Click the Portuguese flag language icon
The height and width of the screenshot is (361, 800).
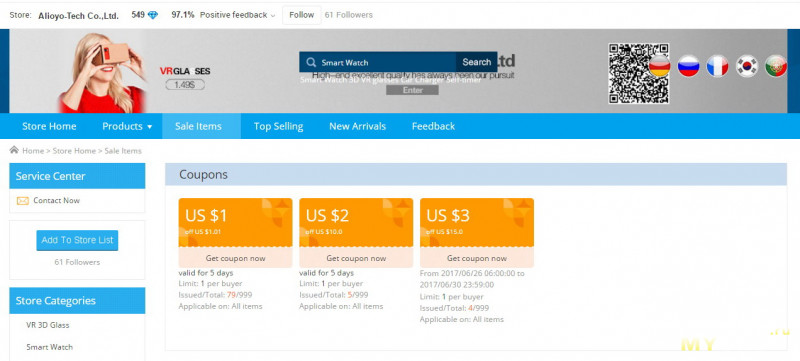(776, 66)
